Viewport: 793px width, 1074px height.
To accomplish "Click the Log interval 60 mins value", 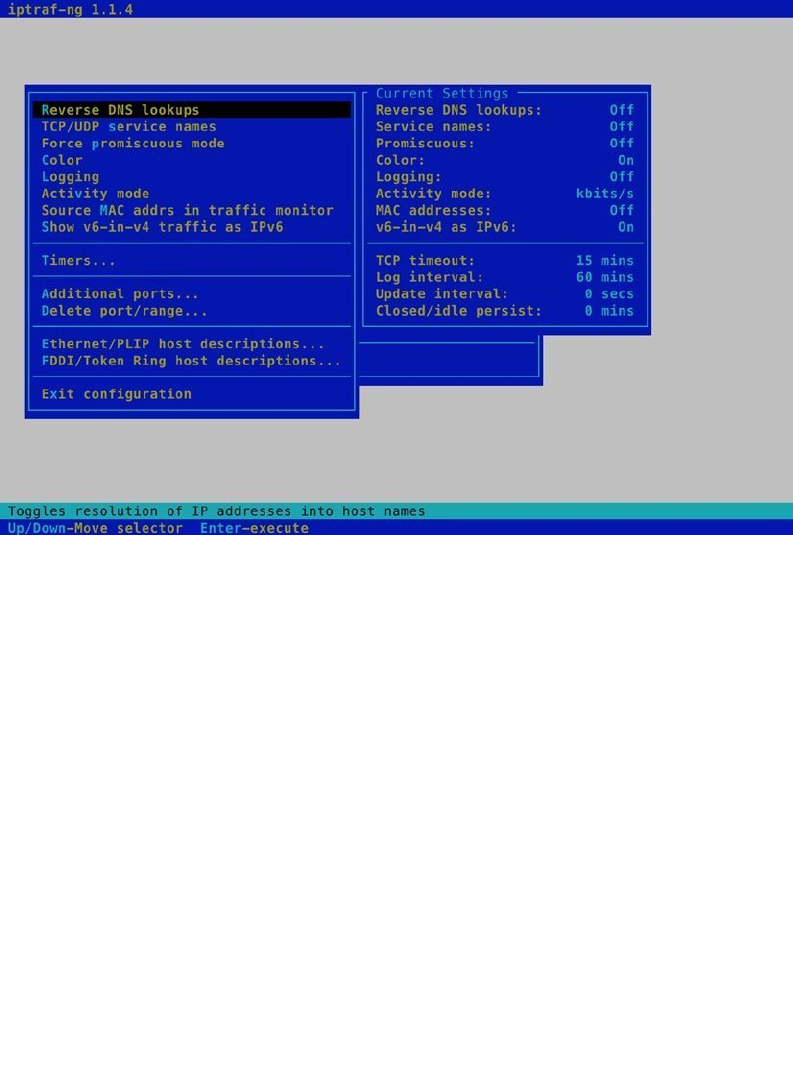I will pos(605,277).
